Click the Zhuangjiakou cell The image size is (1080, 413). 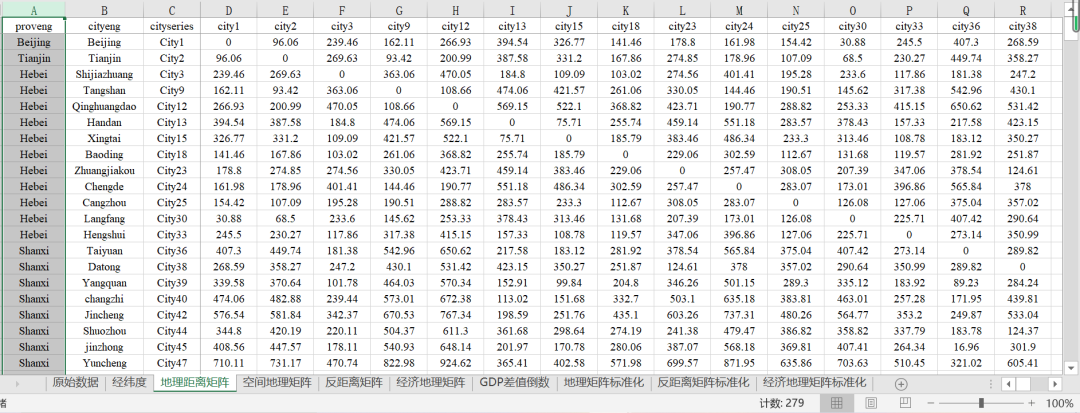coord(105,171)
